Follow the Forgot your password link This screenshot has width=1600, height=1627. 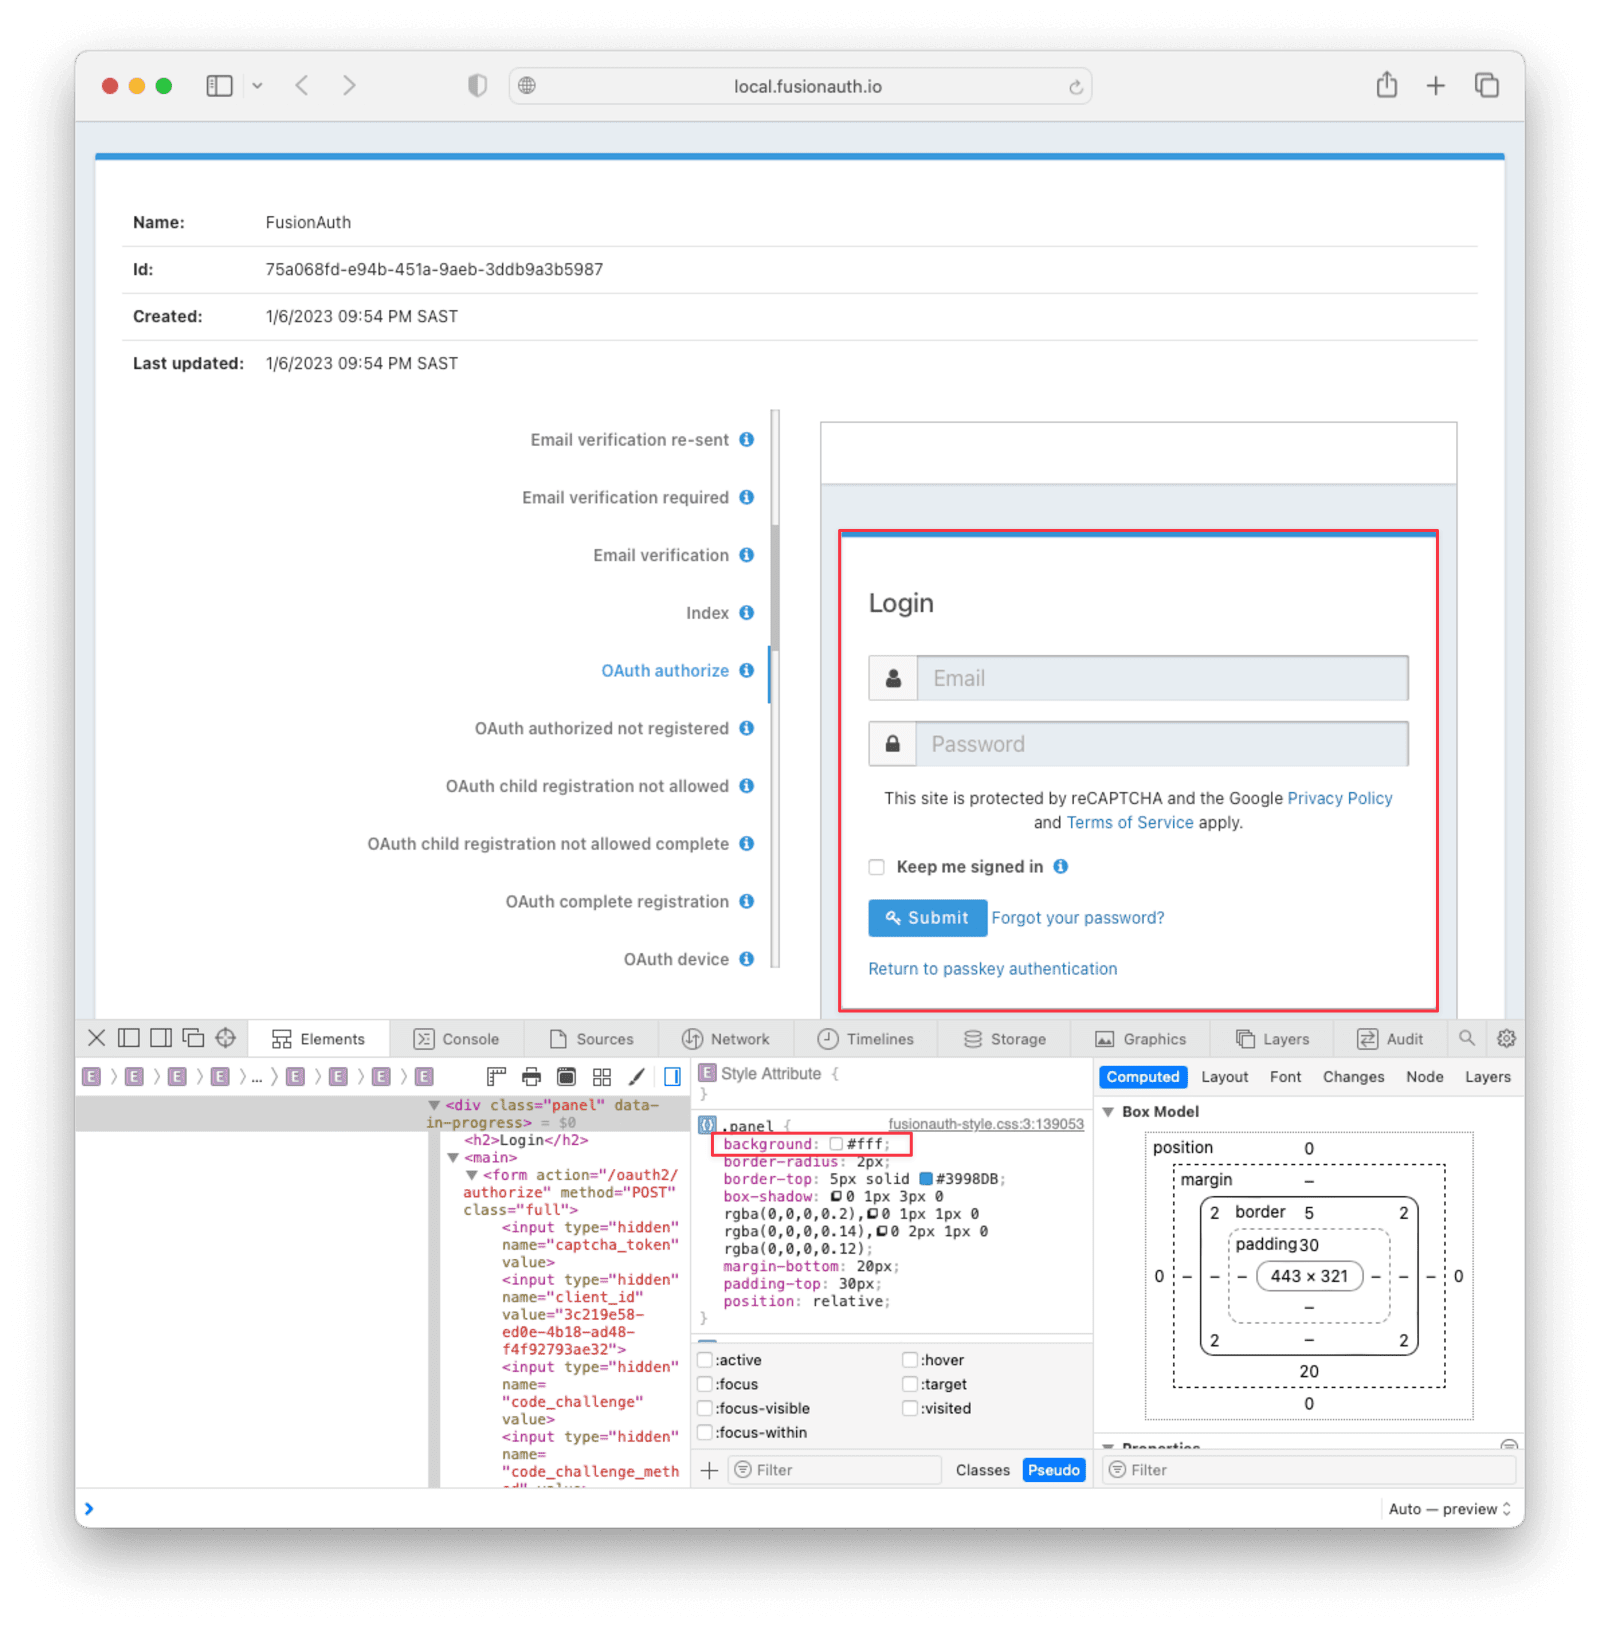click(1078, 918)
